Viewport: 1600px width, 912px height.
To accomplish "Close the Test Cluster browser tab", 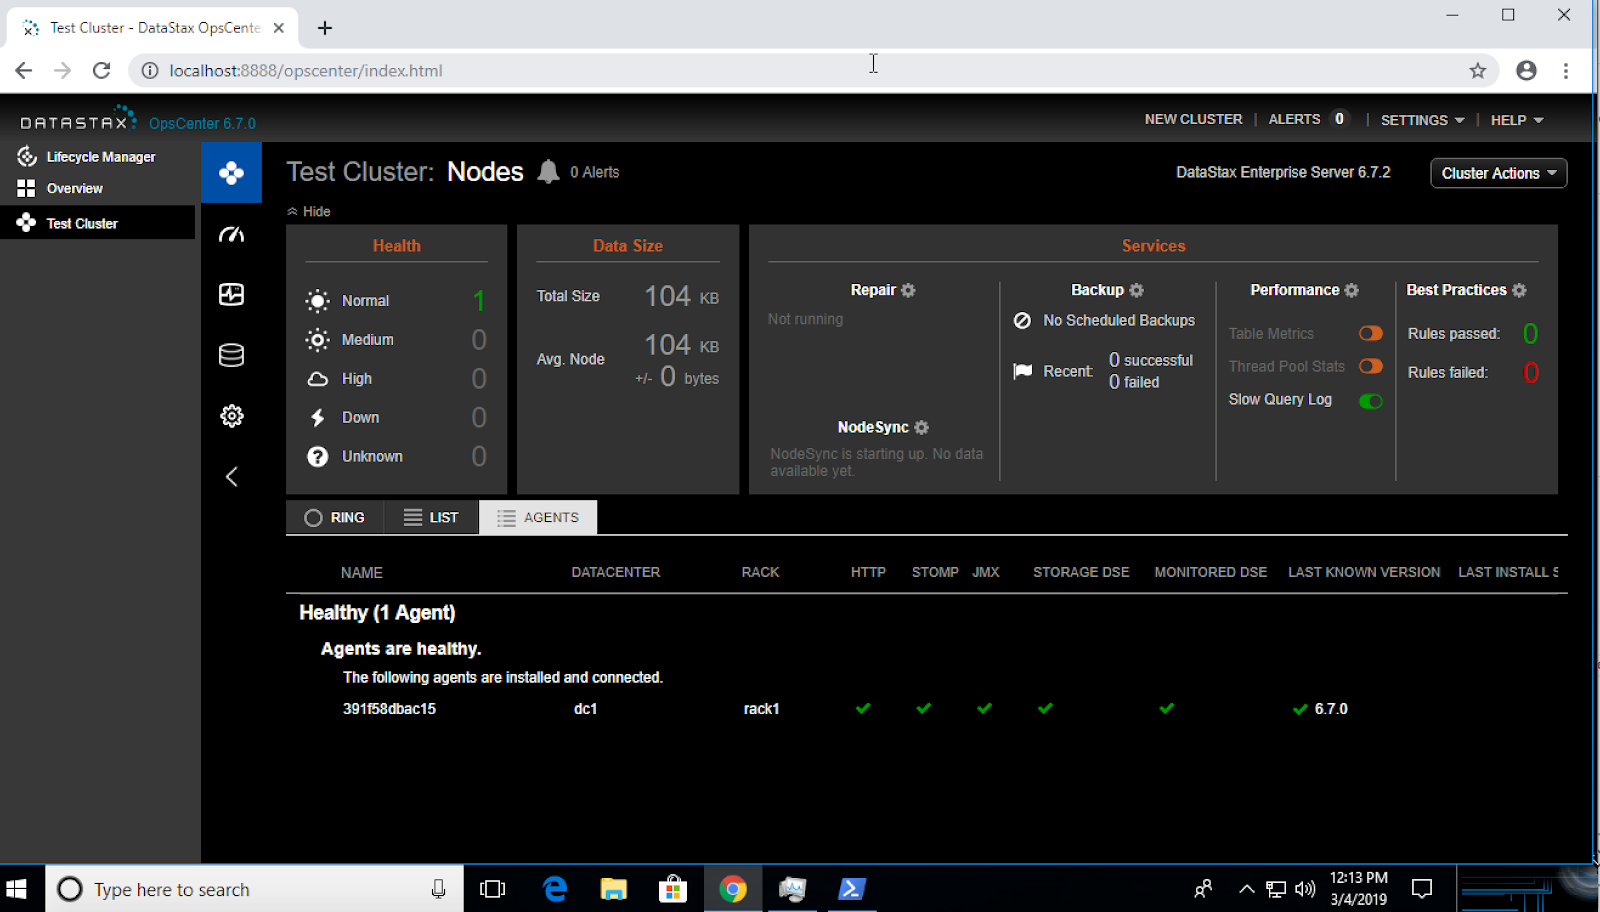I will point(279,28).
